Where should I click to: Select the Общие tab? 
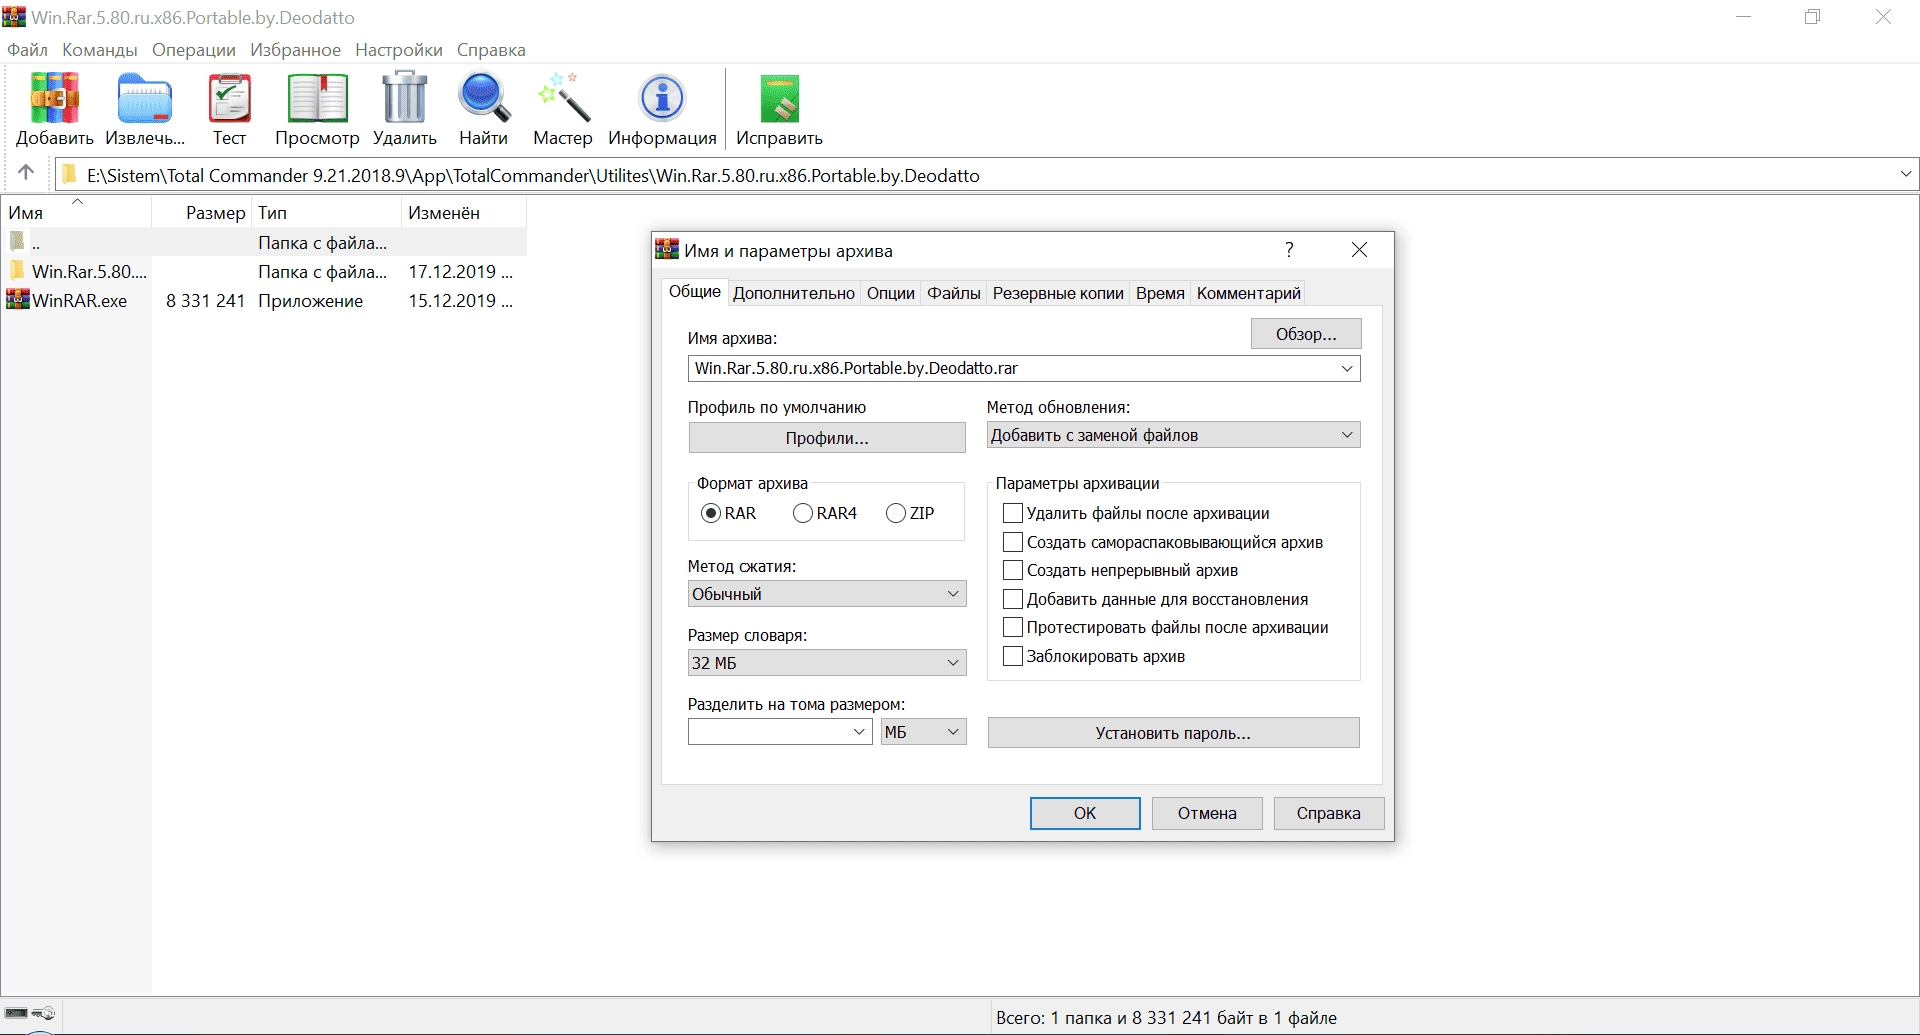694,291
